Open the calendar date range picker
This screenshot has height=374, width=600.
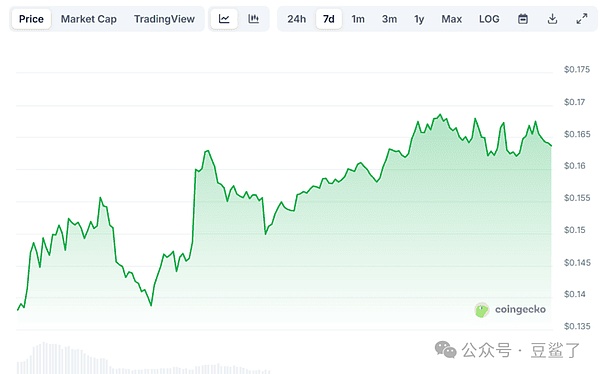pos(523,19)
